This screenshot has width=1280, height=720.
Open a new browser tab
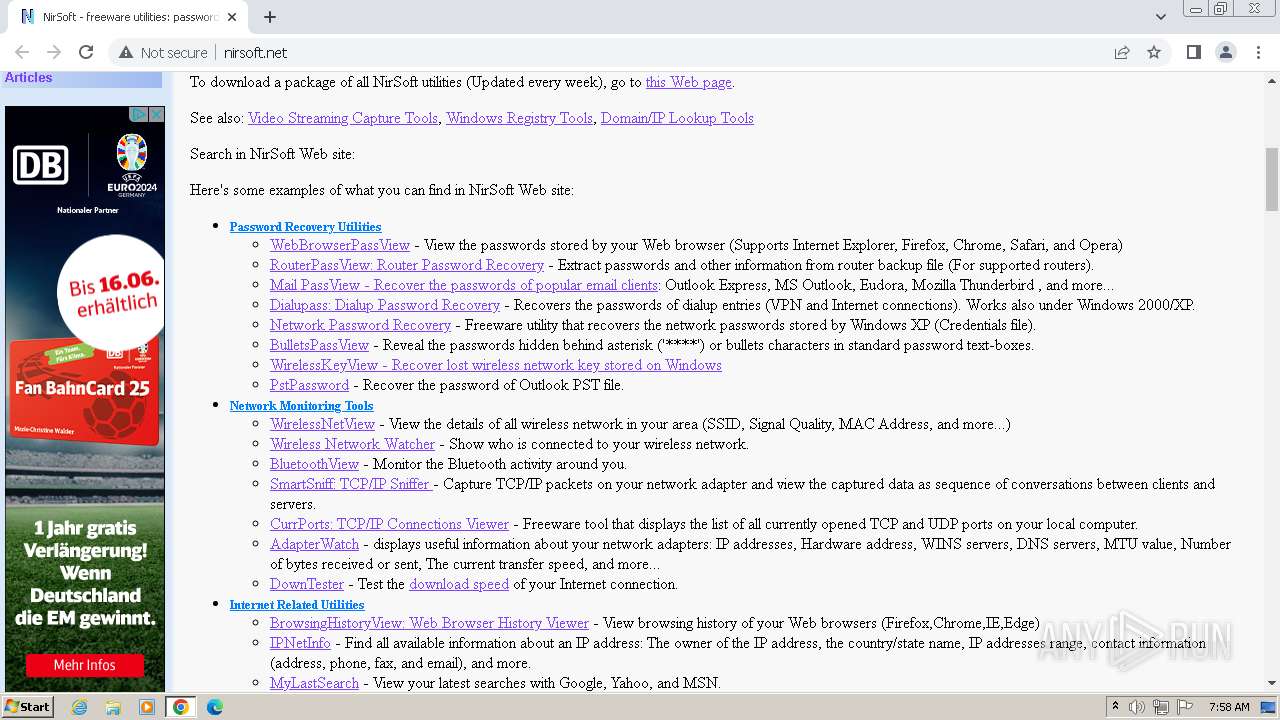[x=270, y=17]
